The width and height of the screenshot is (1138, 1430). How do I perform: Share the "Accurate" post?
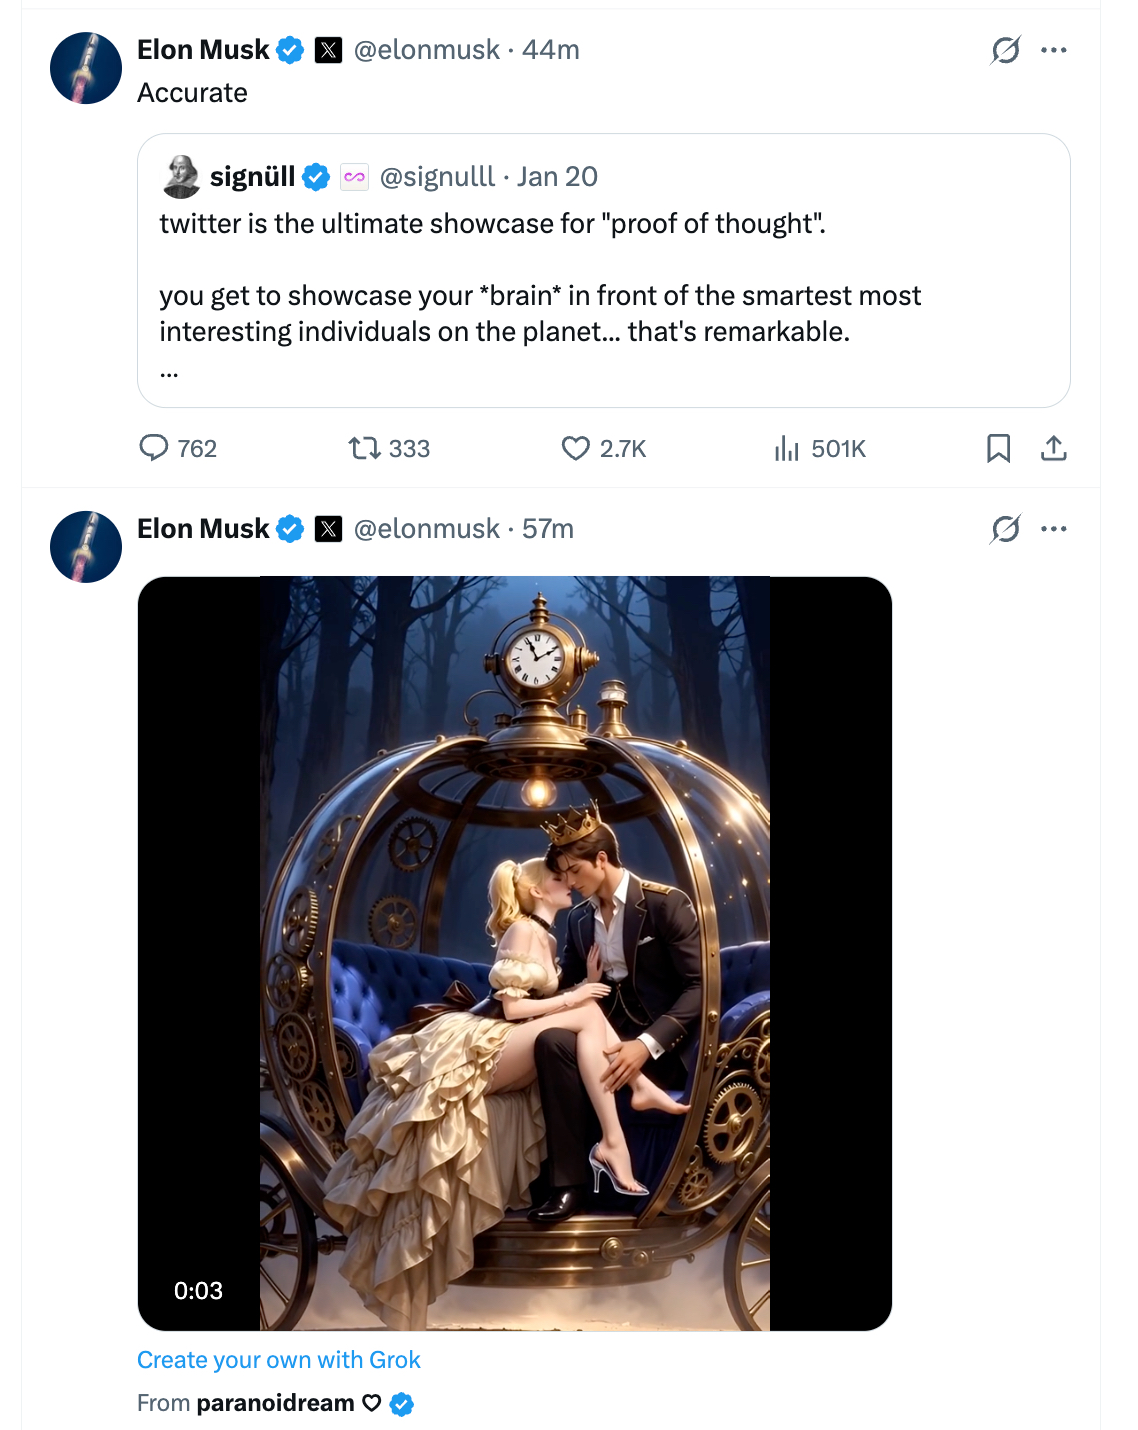click(x=1054, y=448)
